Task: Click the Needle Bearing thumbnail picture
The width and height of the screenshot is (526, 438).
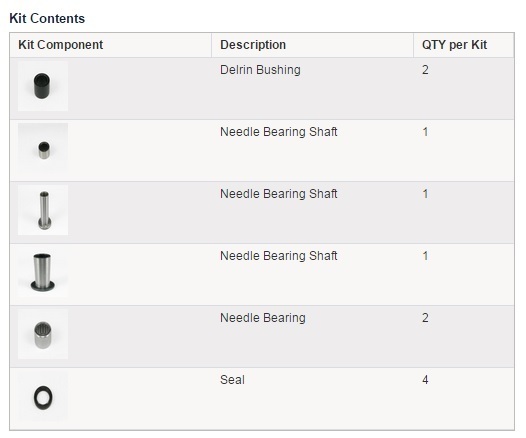Action: point(43,334)
